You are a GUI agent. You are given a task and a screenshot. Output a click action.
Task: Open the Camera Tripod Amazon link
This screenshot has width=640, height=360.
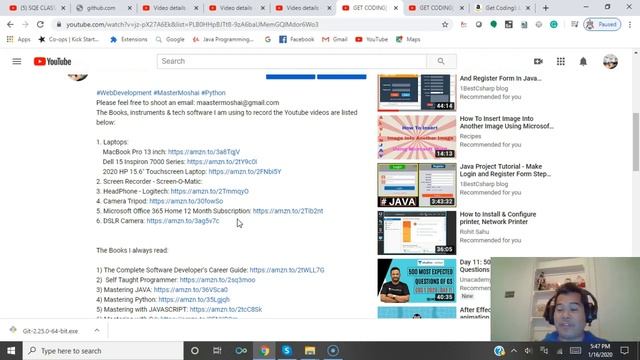click(x=186, y=201)
